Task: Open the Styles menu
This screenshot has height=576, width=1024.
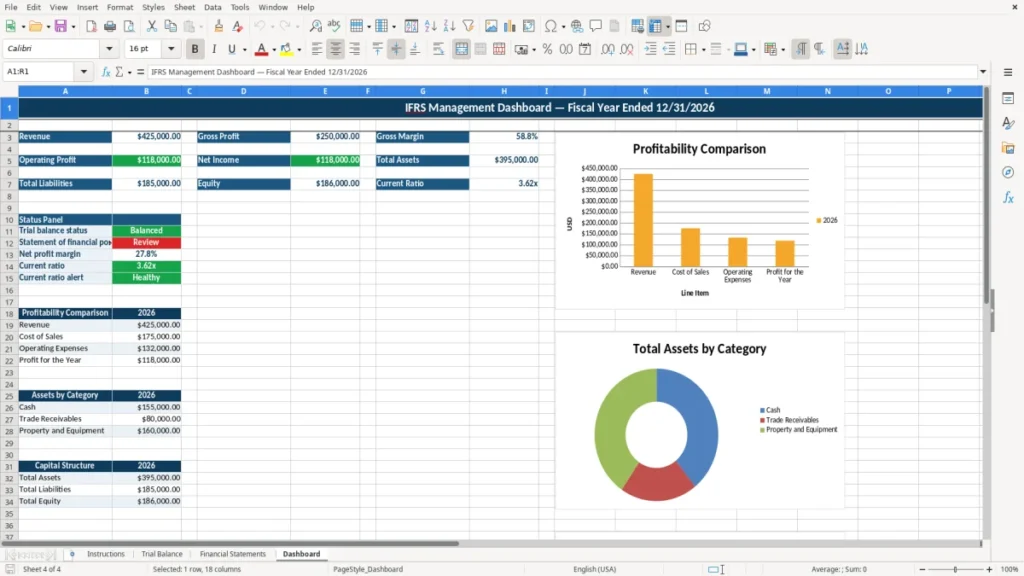Action: point(153,7)
